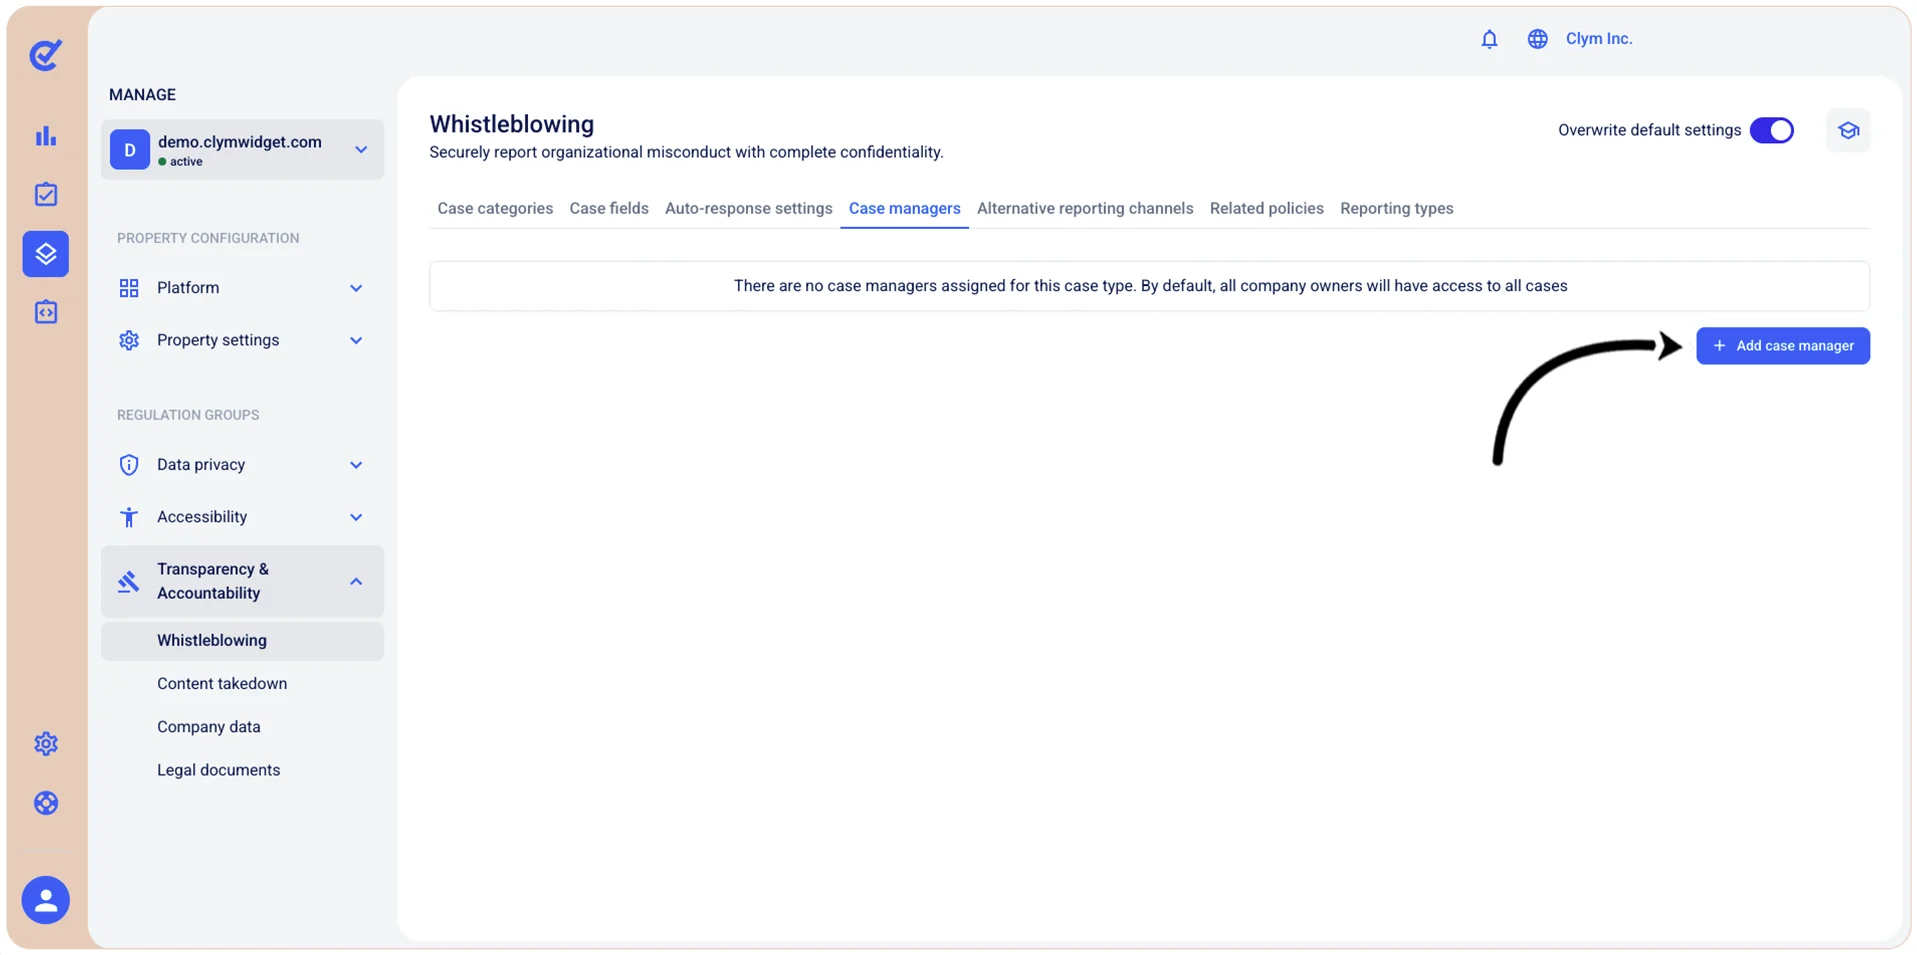Expand the Data privacy group
Viewport: 1917px width, 955px height.
click(242, 465)
